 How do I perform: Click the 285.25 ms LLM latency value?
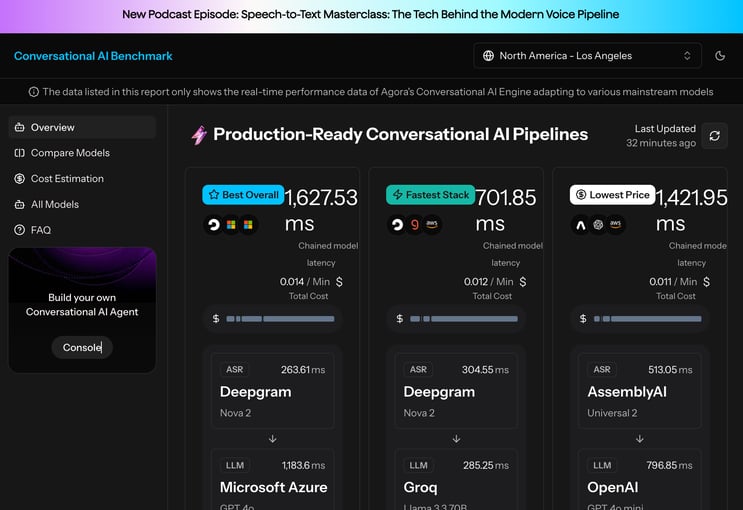point(486,465)
